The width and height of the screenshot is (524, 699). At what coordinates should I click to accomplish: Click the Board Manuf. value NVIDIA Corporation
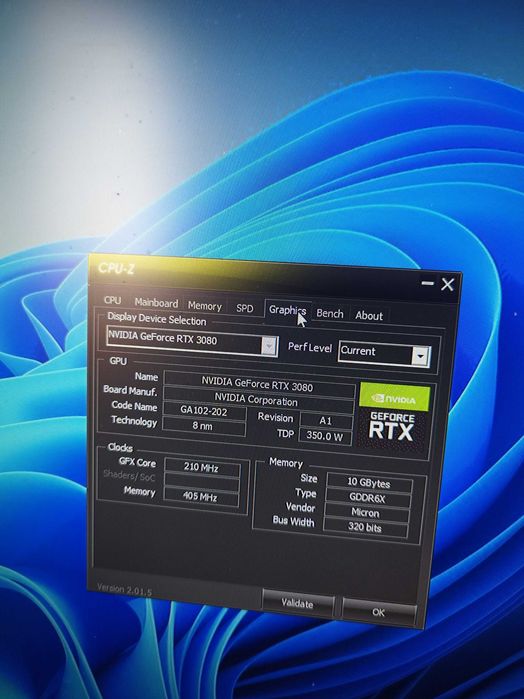pos(258,399)
